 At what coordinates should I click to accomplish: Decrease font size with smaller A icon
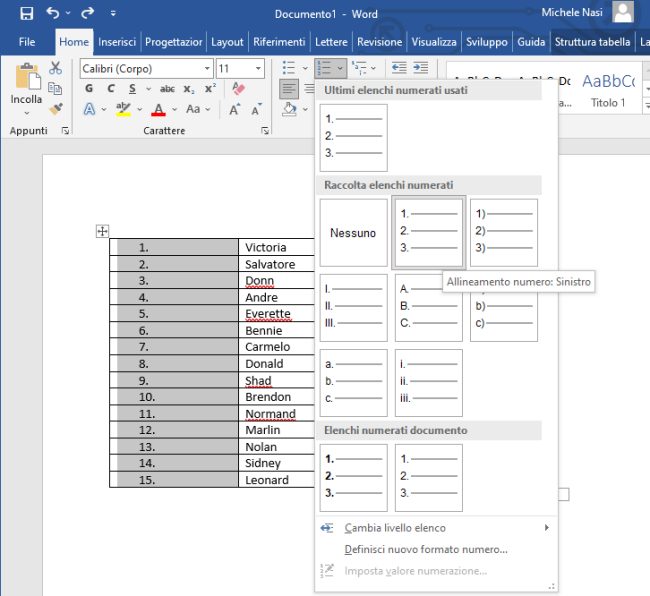pos(256,109)
